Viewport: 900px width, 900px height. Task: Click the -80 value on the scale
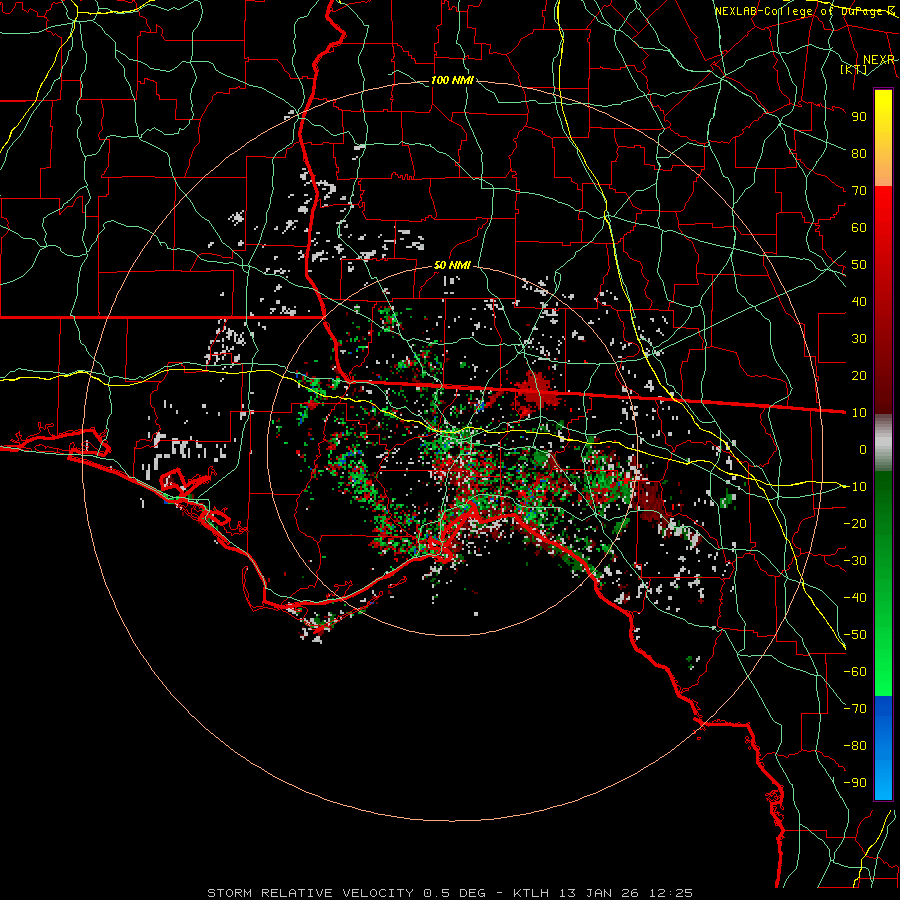pyautogui.click(x=855, y=746)
